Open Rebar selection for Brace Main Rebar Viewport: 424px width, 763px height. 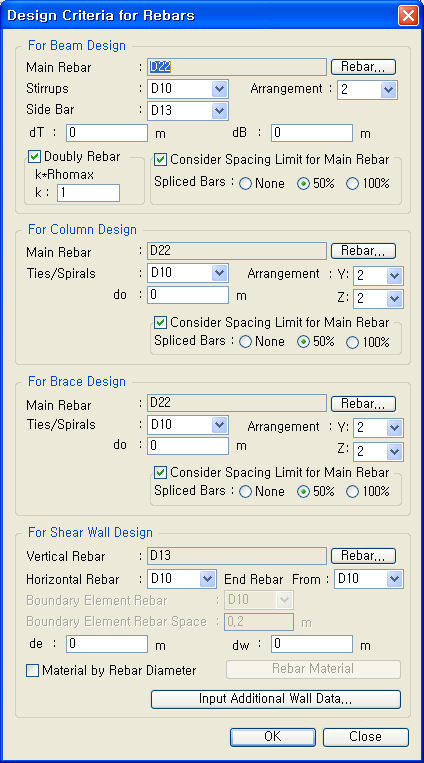tap(363, 403)
